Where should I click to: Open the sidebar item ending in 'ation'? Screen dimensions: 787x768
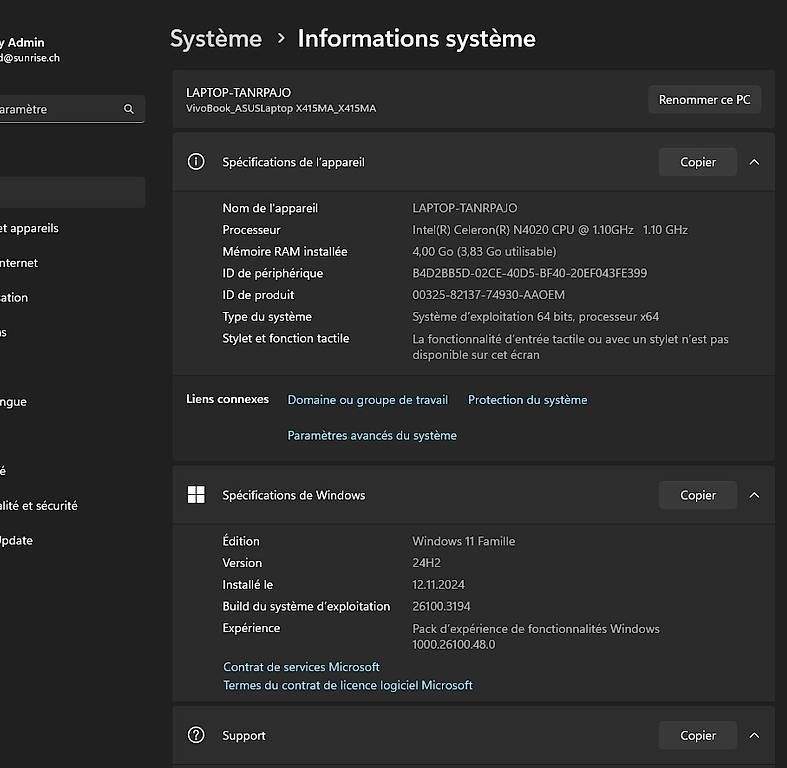tap(14, 298)
